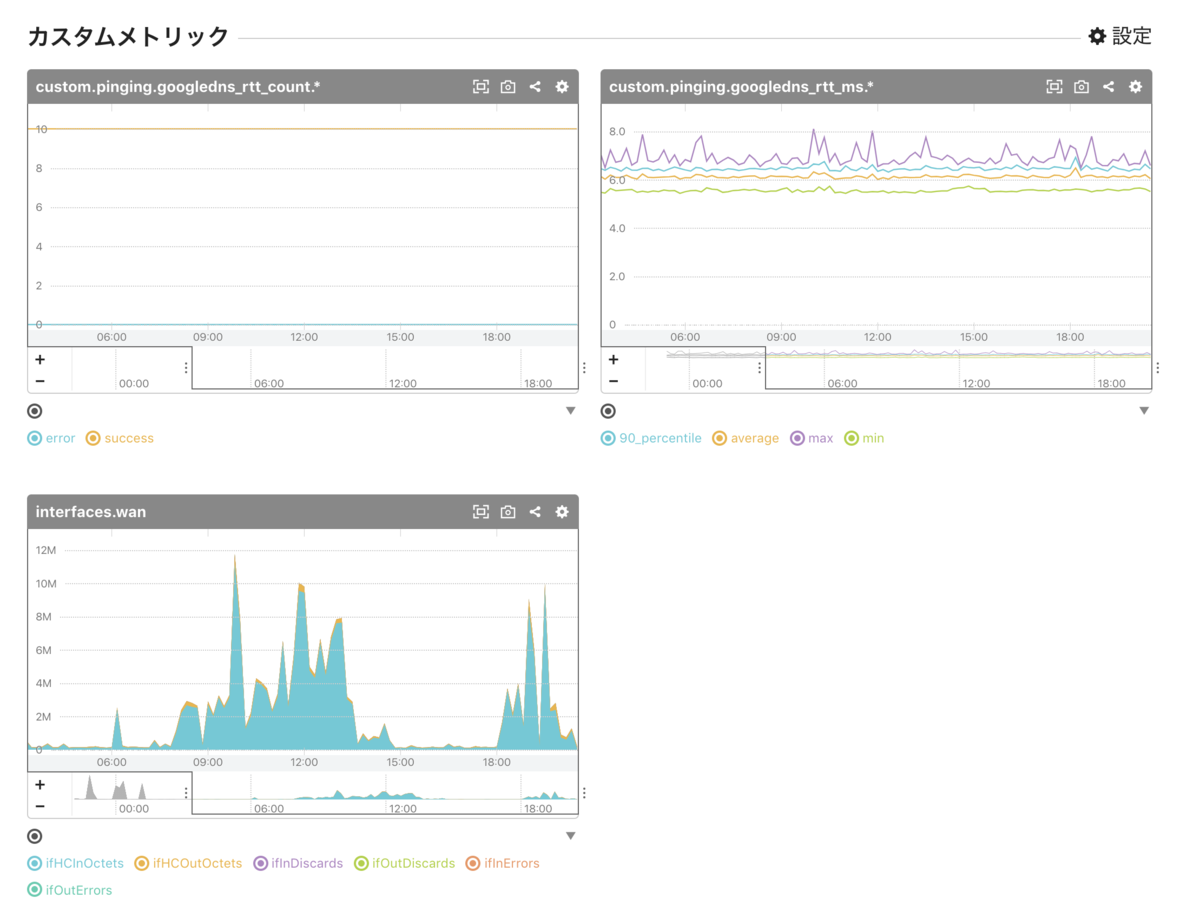Share the interfaces.wan graph
Viewport: 1200px width, 912px height.
pyautogui.click(x=535, y=512)
